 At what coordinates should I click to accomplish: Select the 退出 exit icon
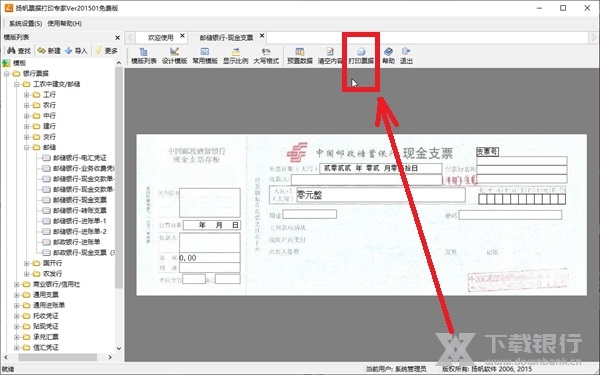coord(406,56)
